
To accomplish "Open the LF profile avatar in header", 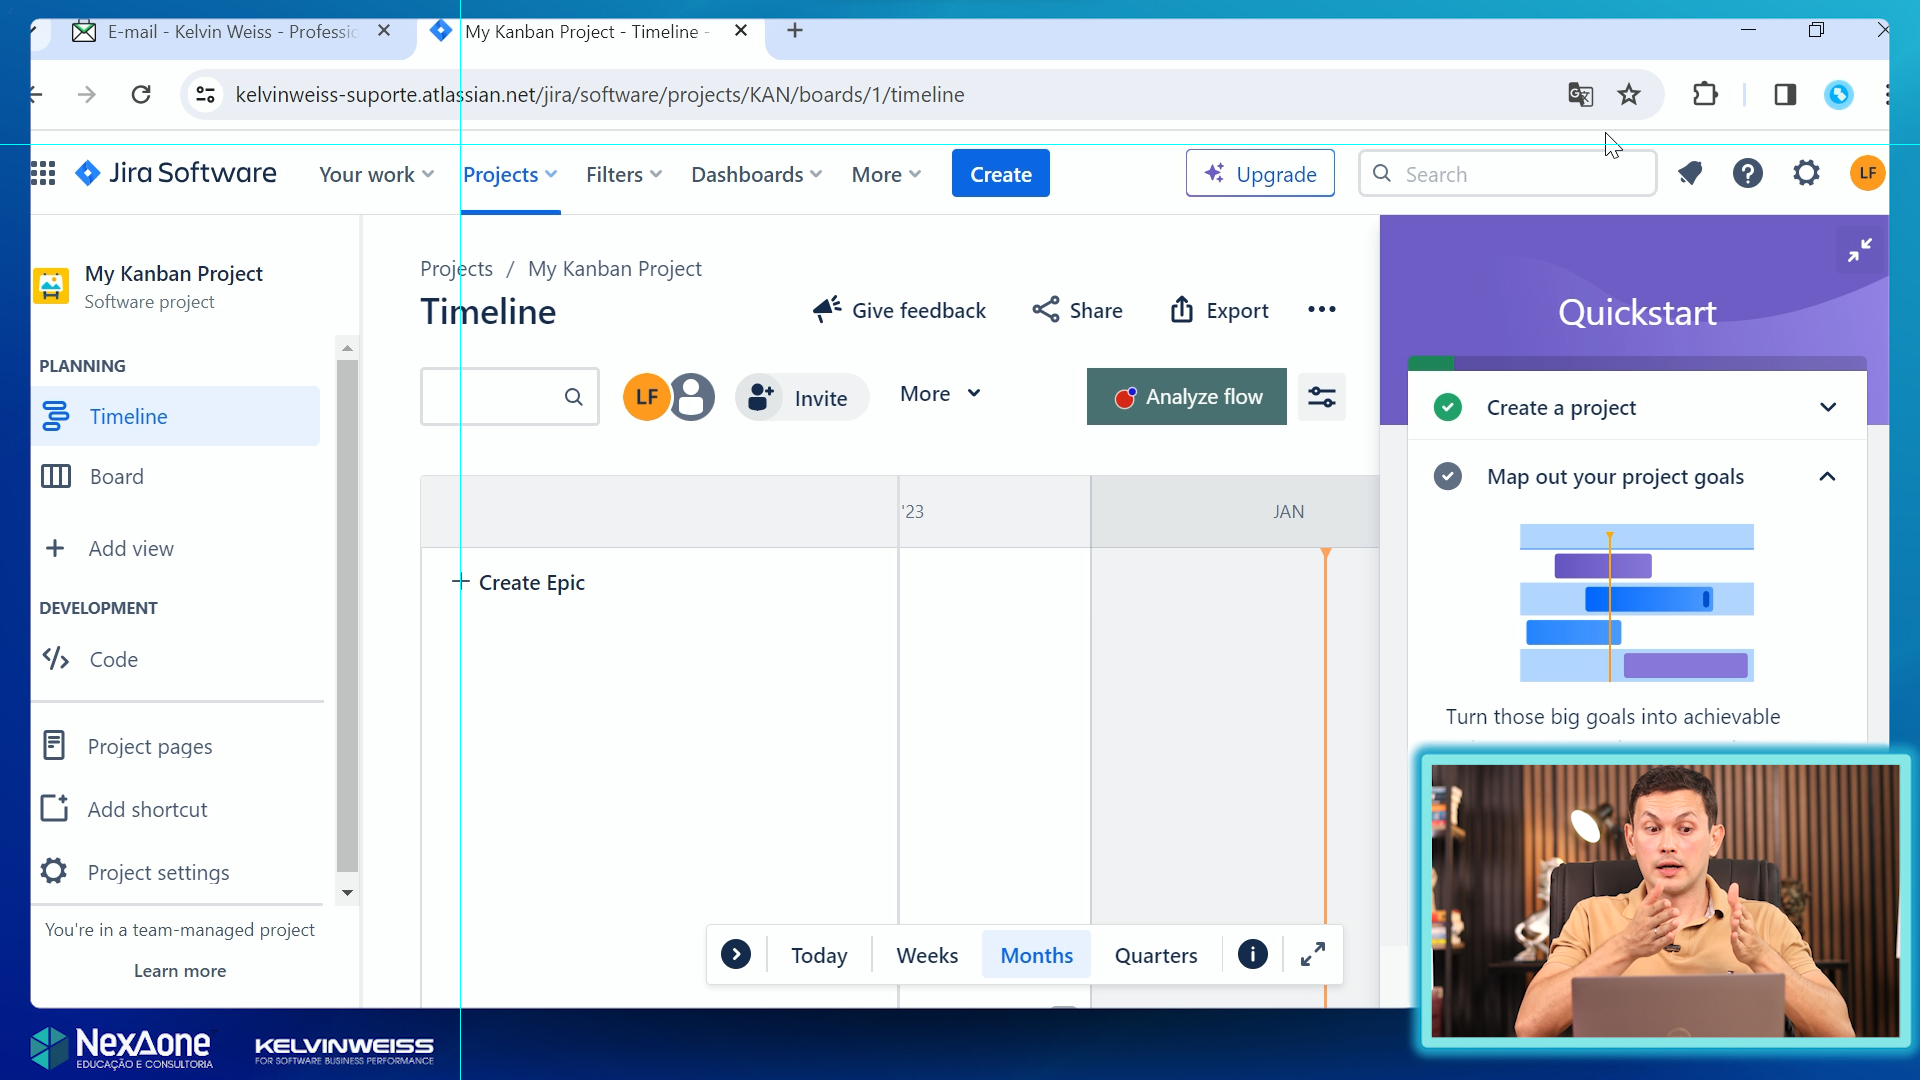I will tap(1867, 173).
